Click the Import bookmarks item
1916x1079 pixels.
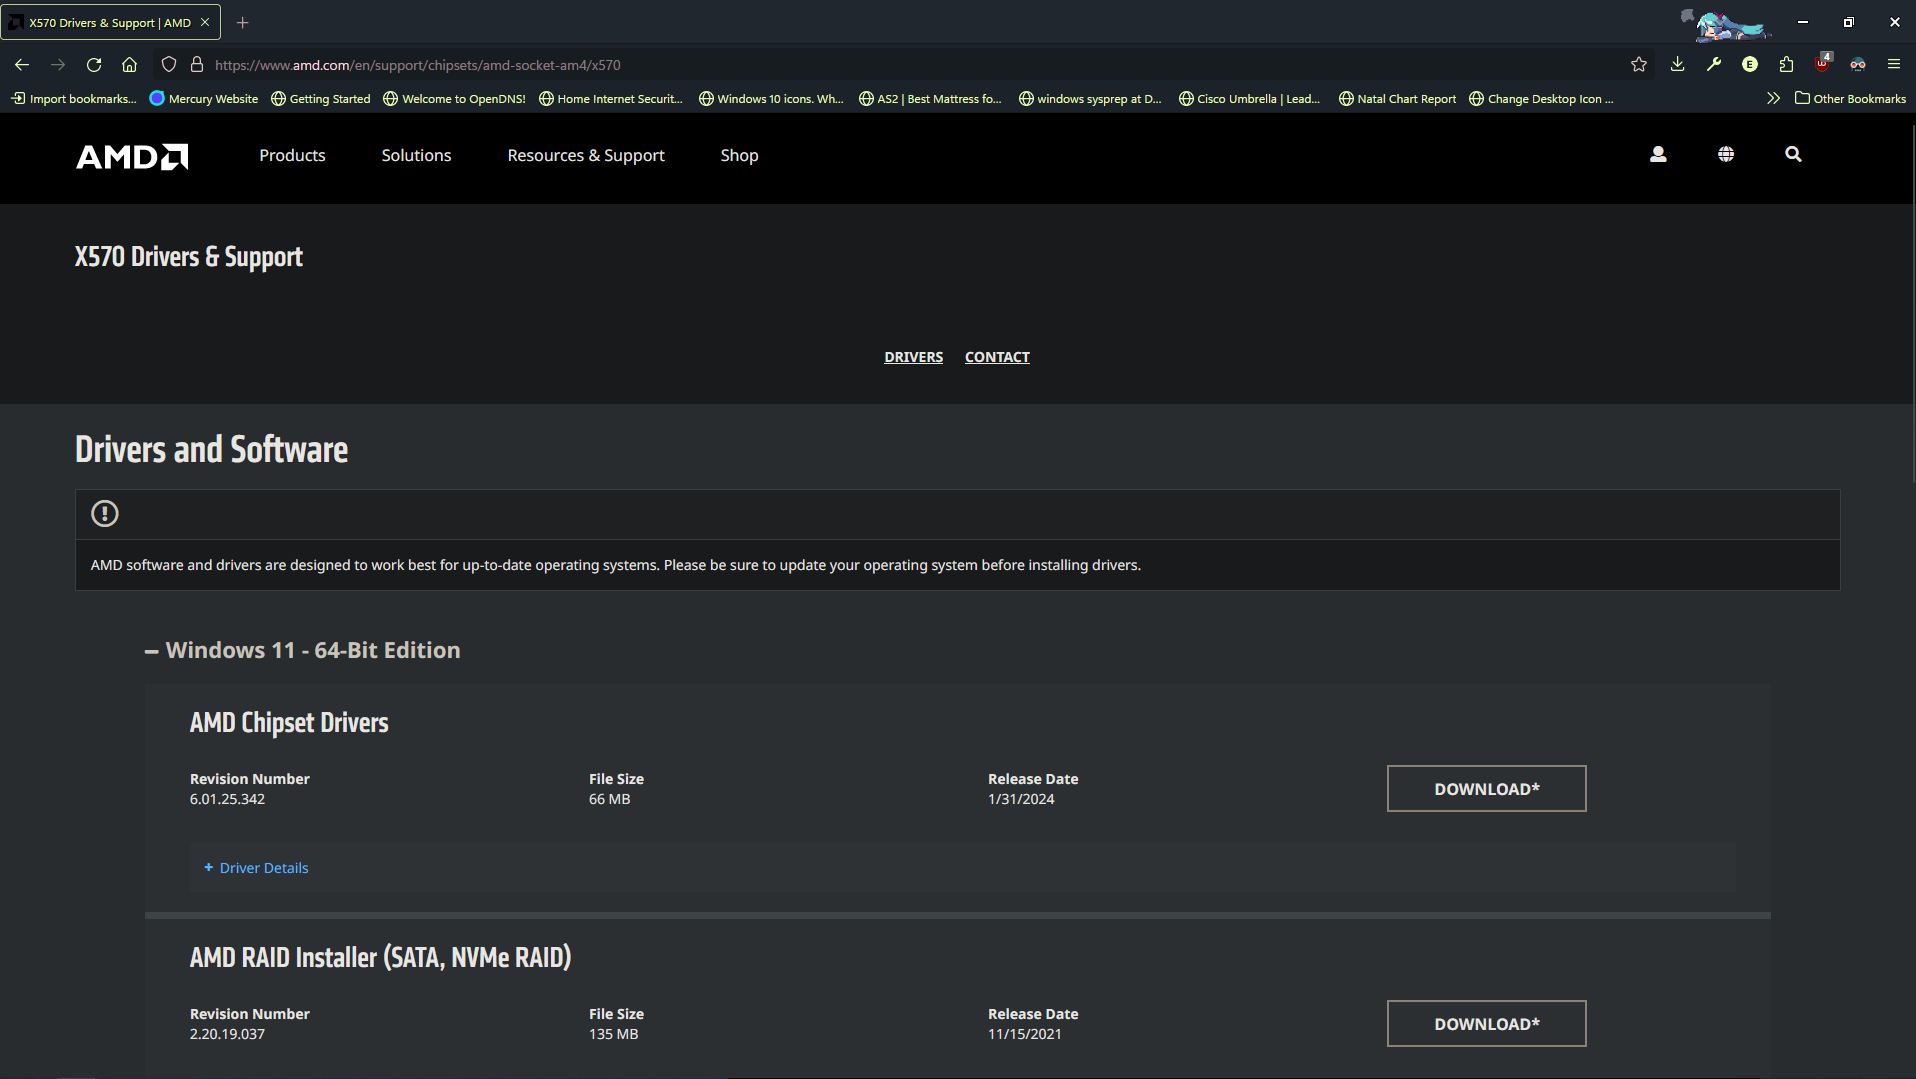tap(75, 99)
